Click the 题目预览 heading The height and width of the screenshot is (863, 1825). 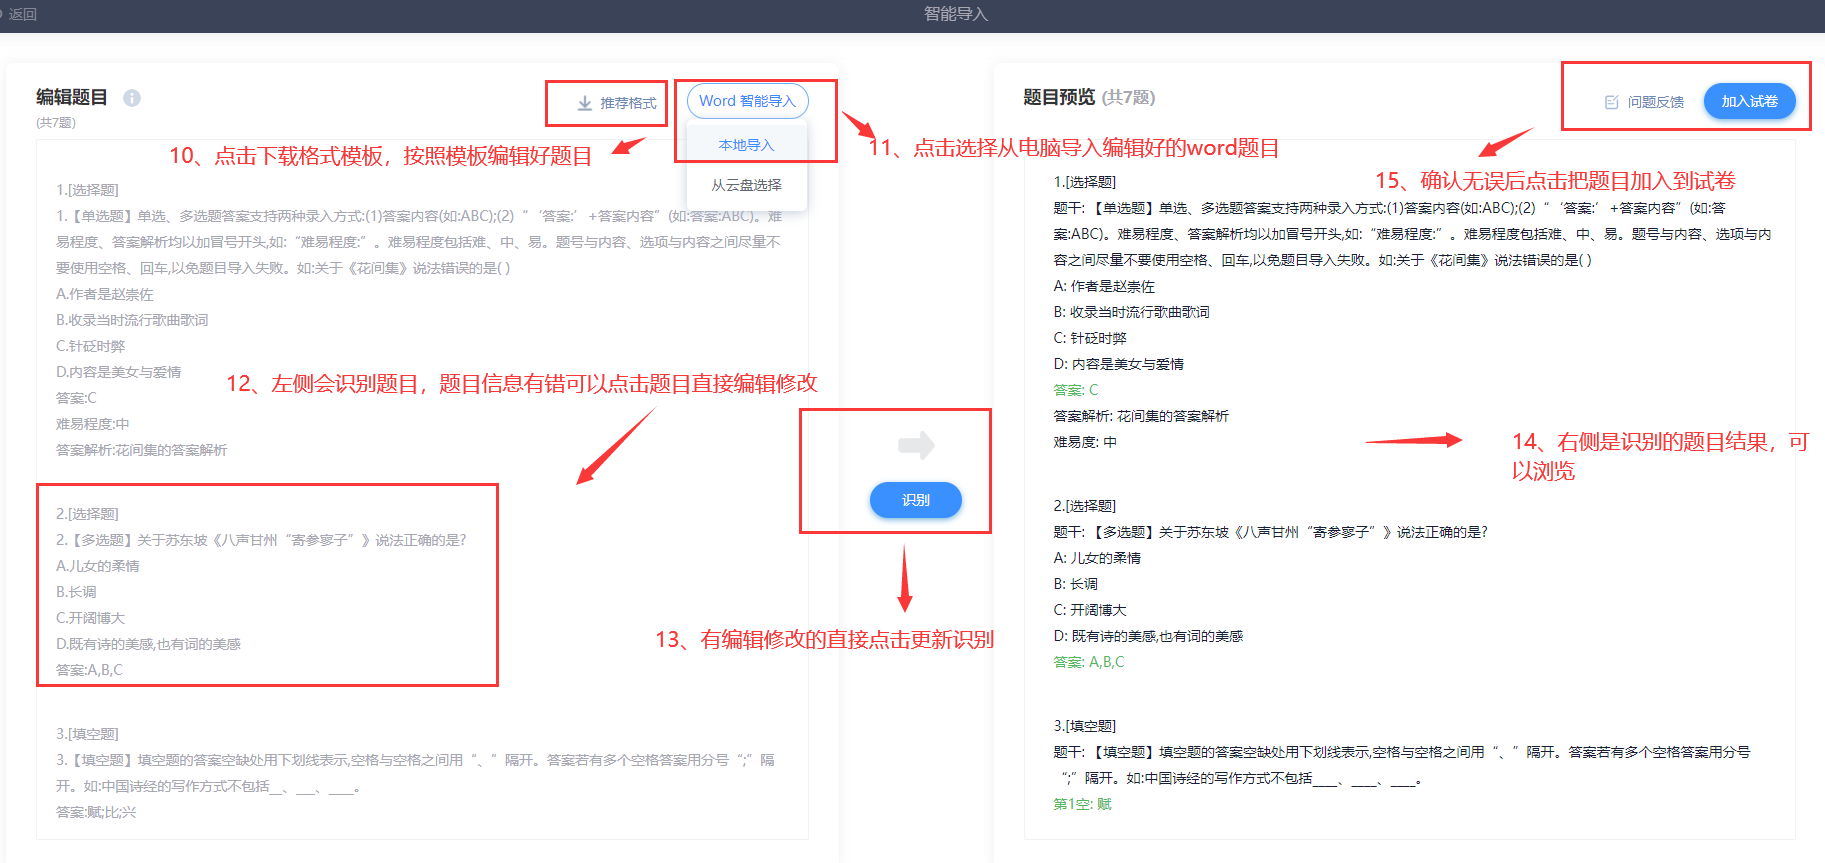click(x=1059, y=97)
